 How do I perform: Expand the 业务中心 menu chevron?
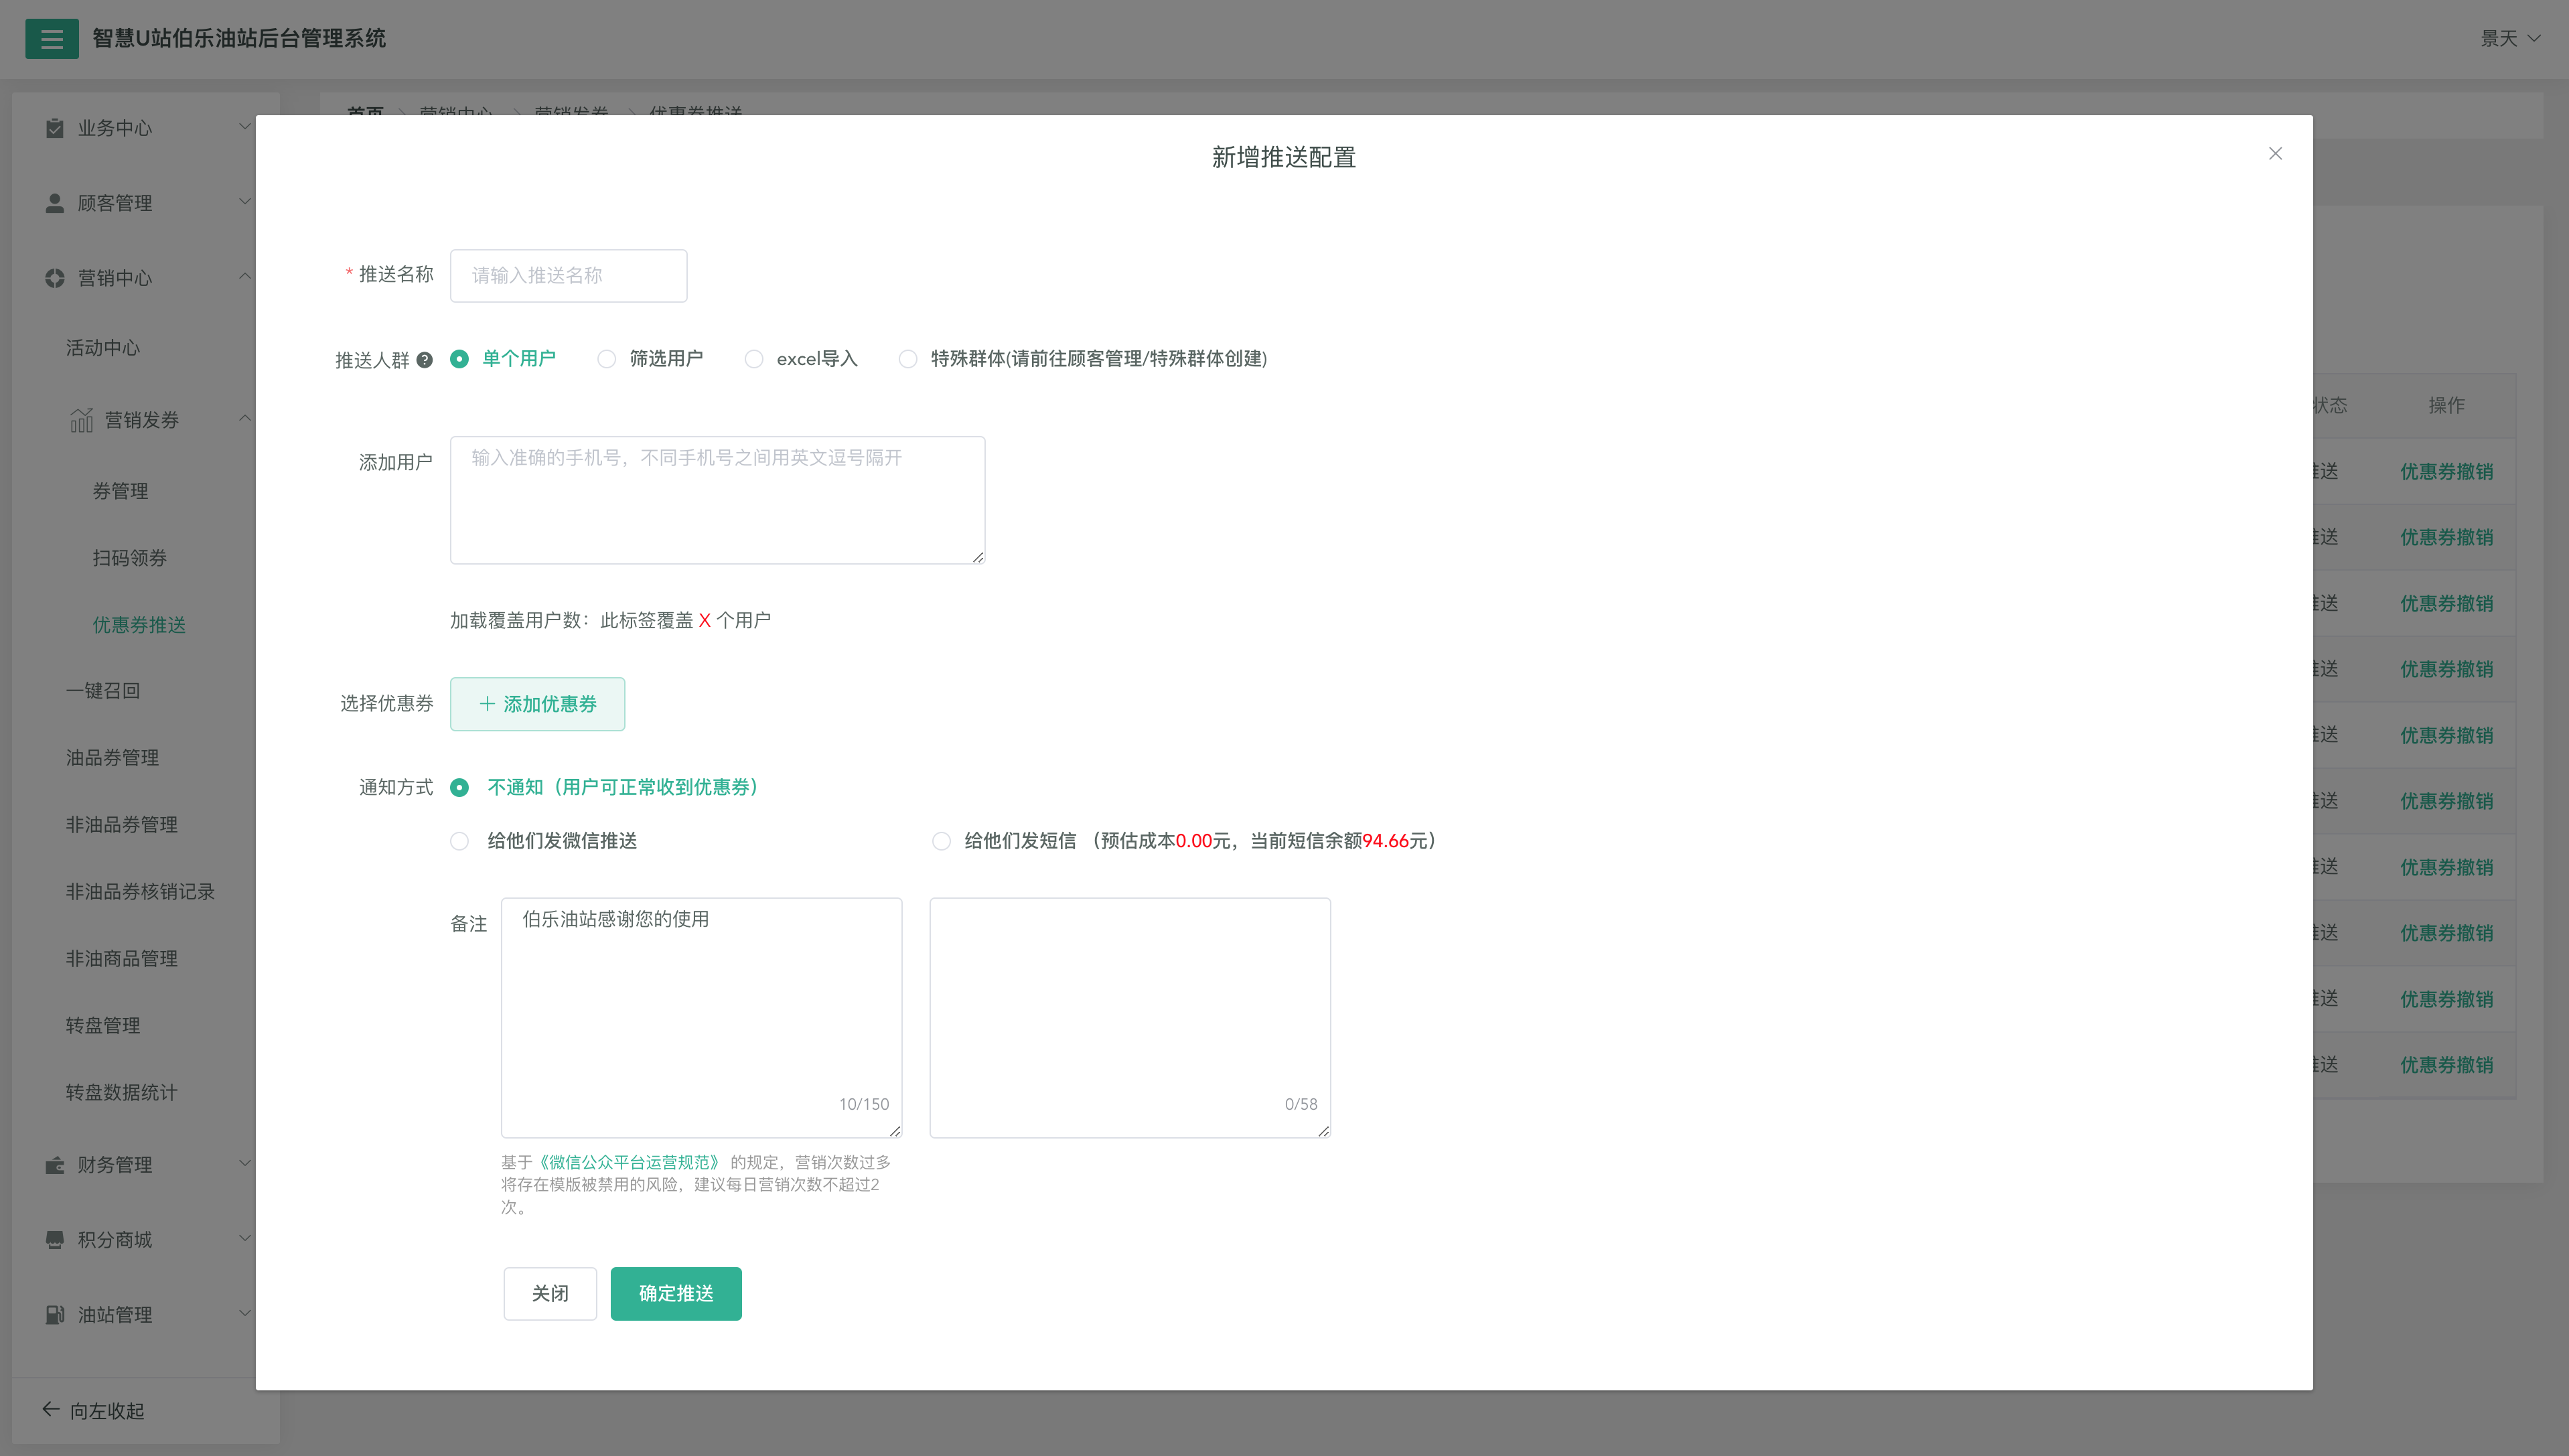click(x=245, y=126)
